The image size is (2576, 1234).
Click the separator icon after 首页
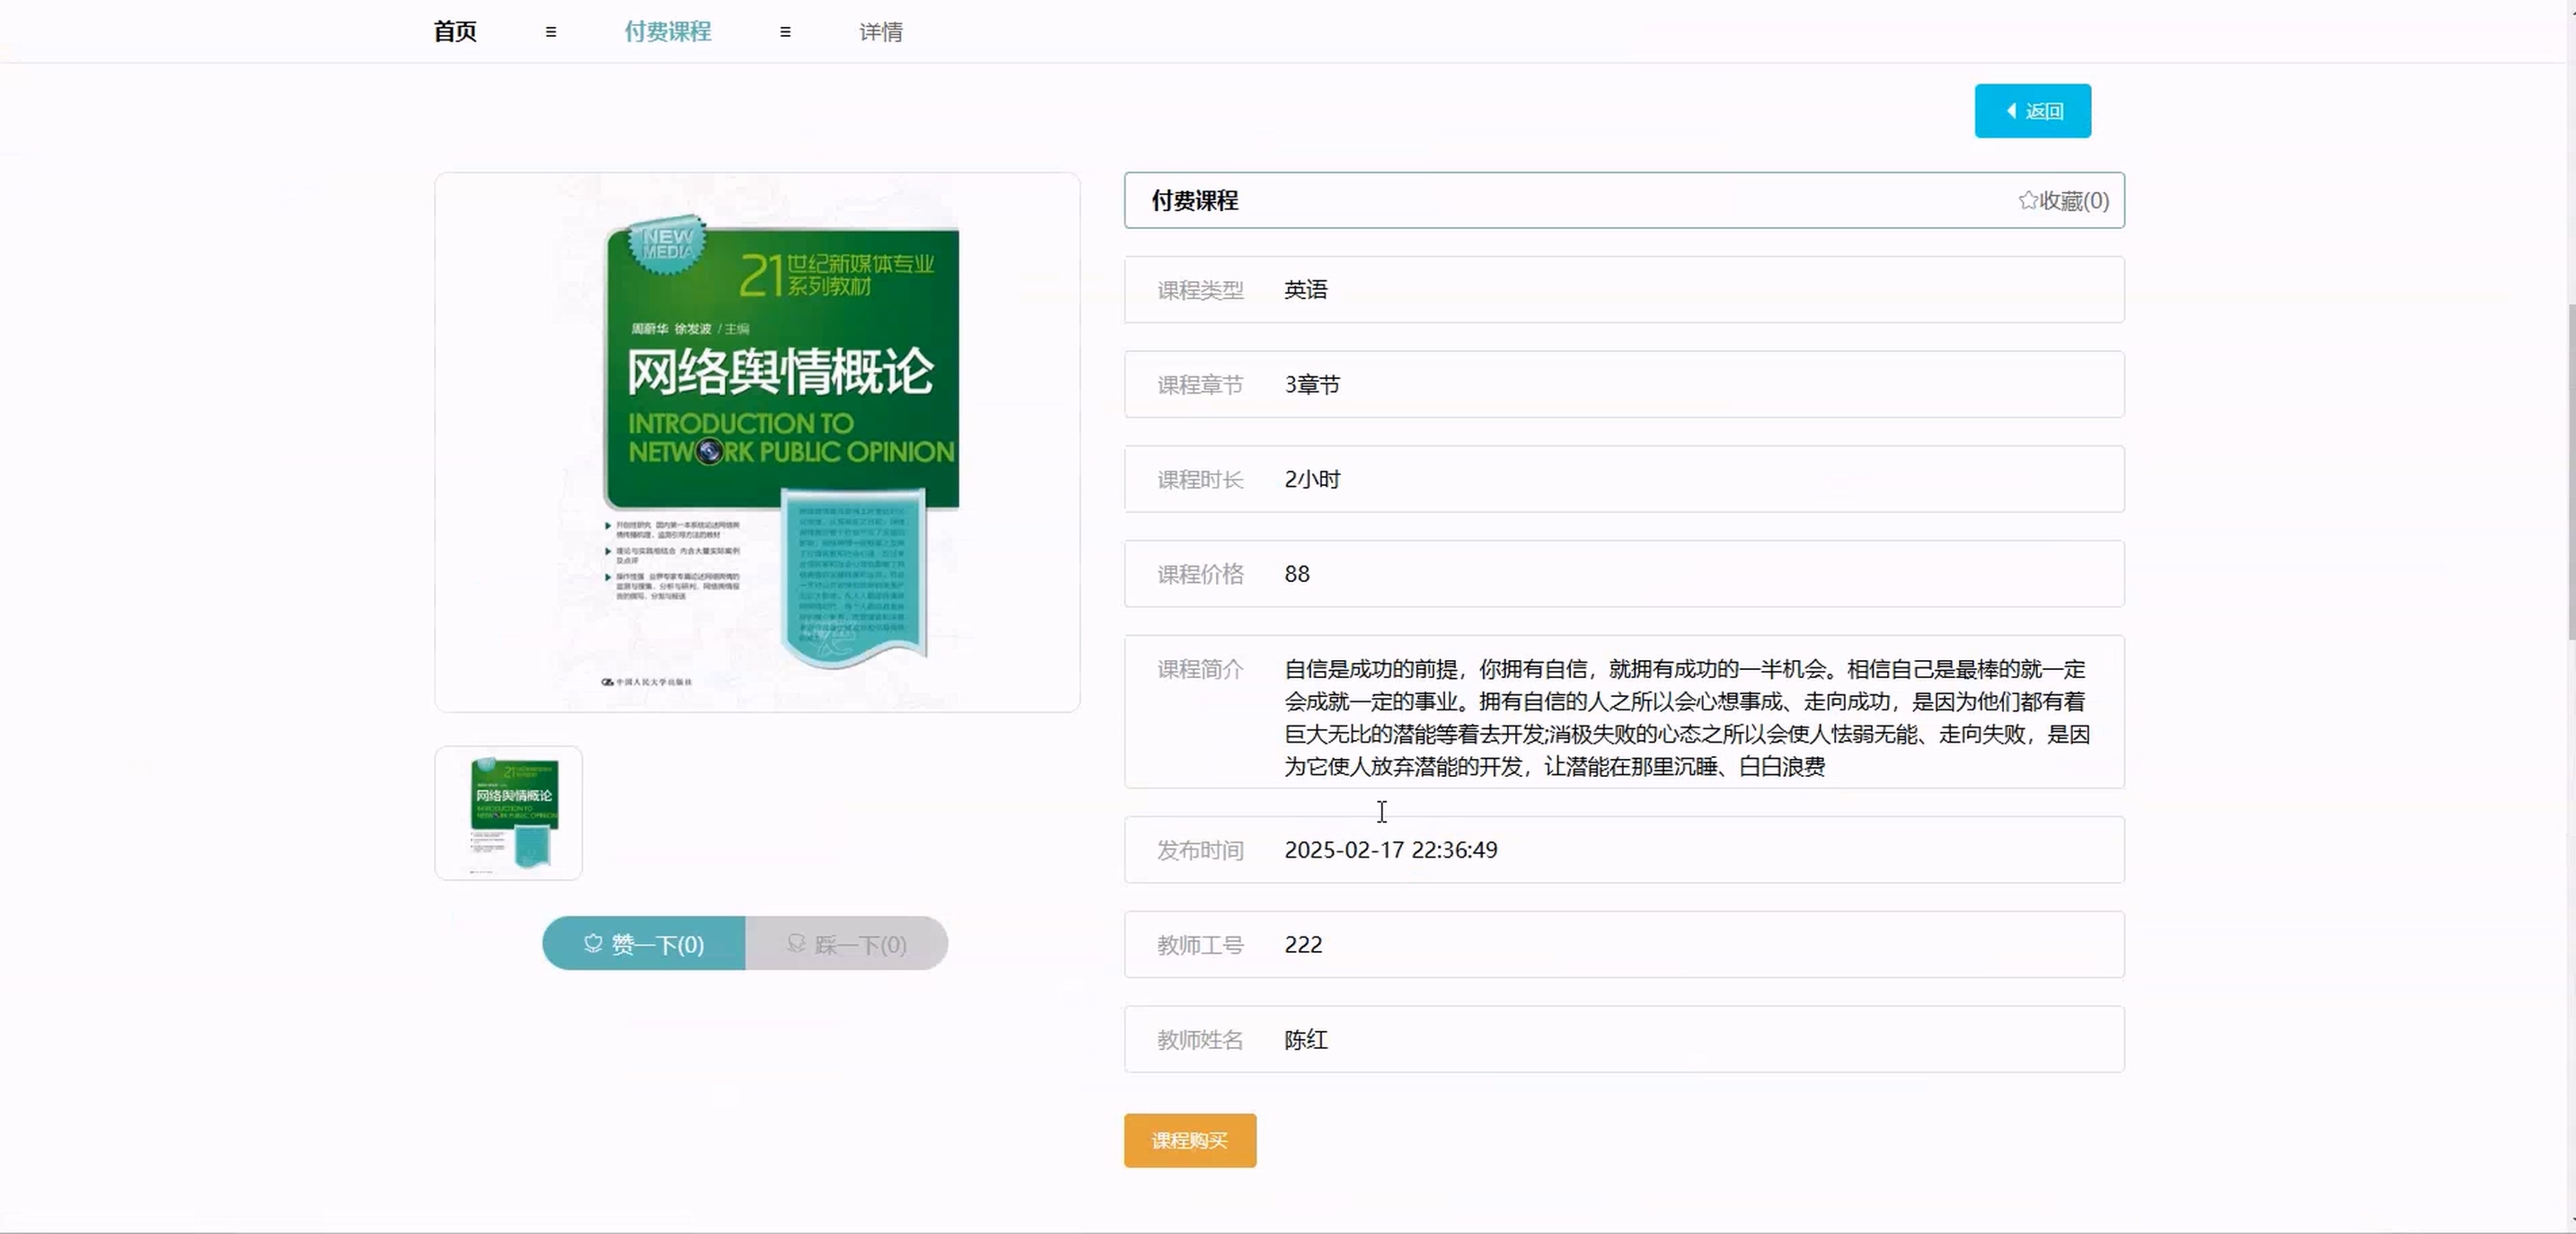(551, 32)
